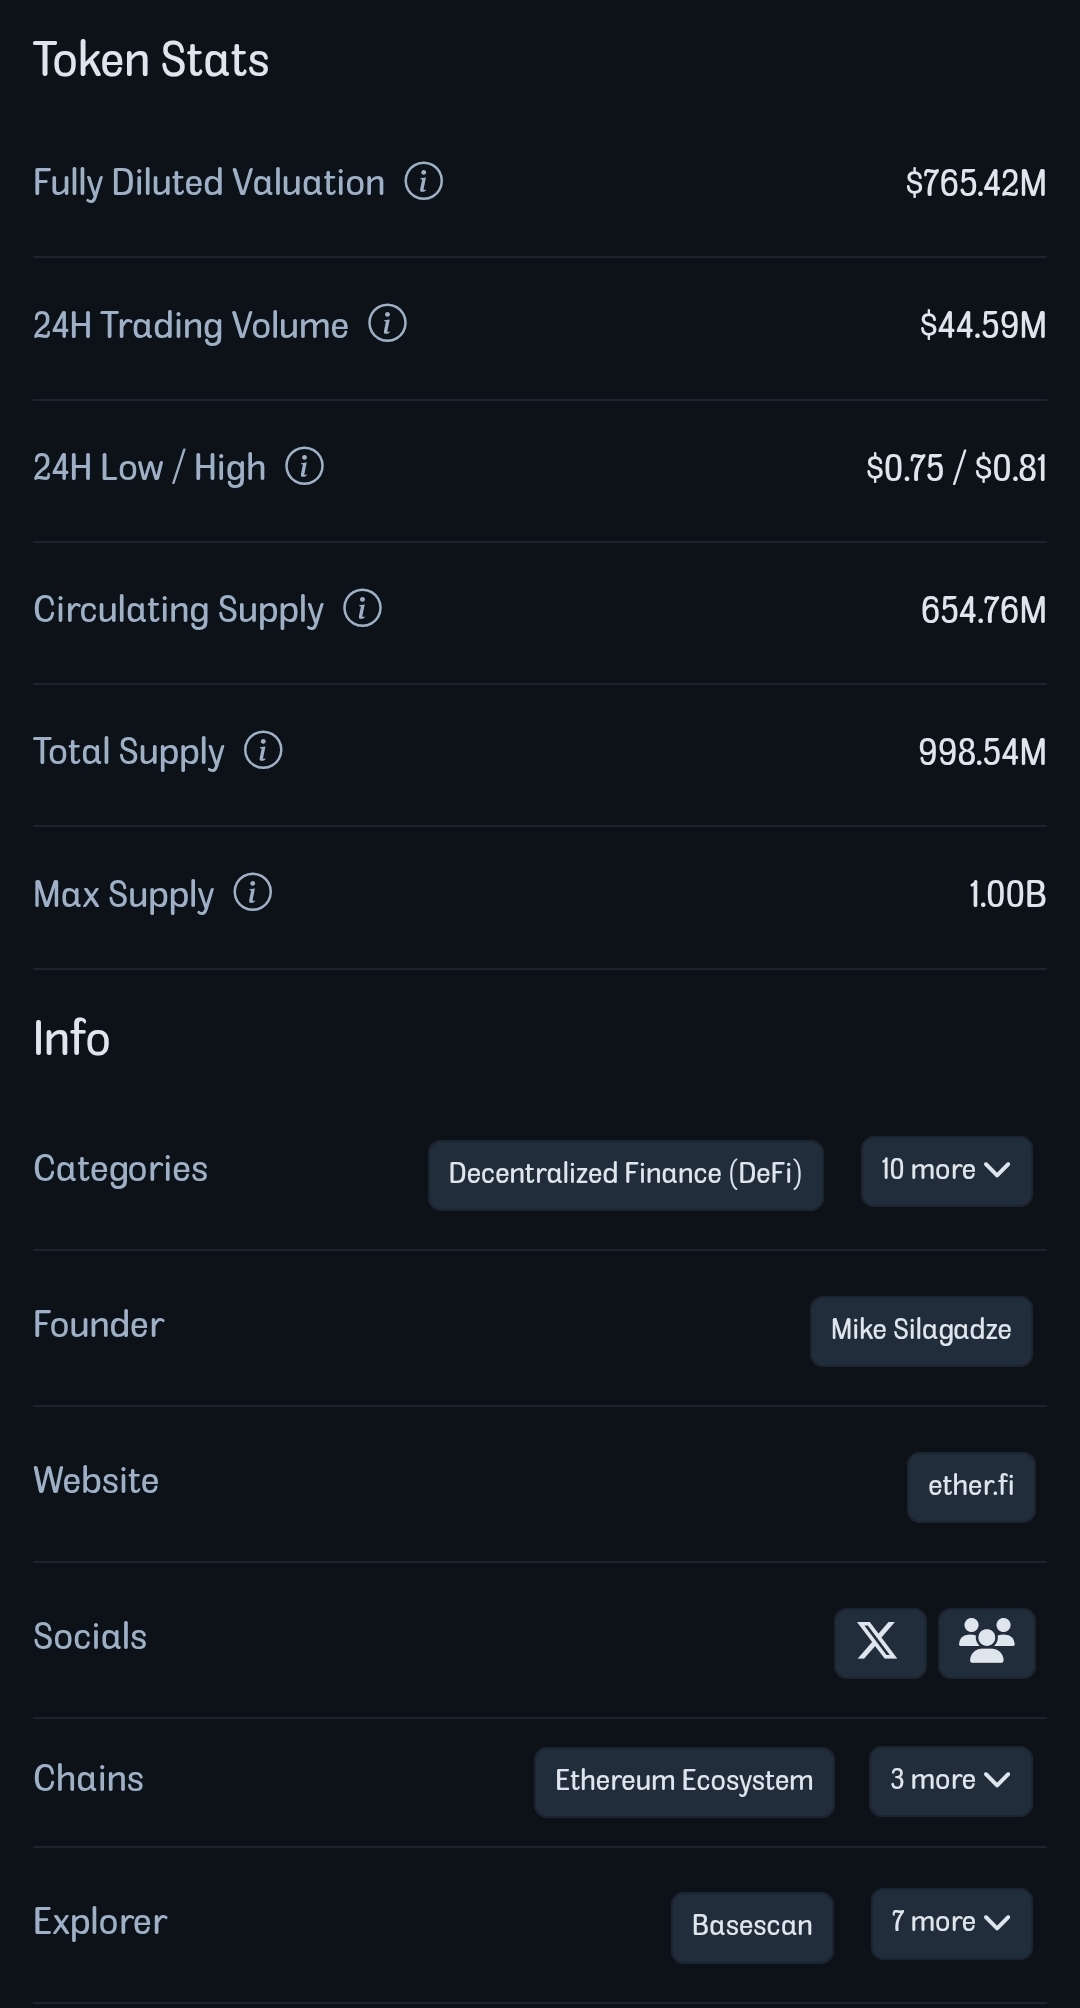Open the X (Twitter) social link
The image size is (1080, 2008).
[x=879, y=1642]
